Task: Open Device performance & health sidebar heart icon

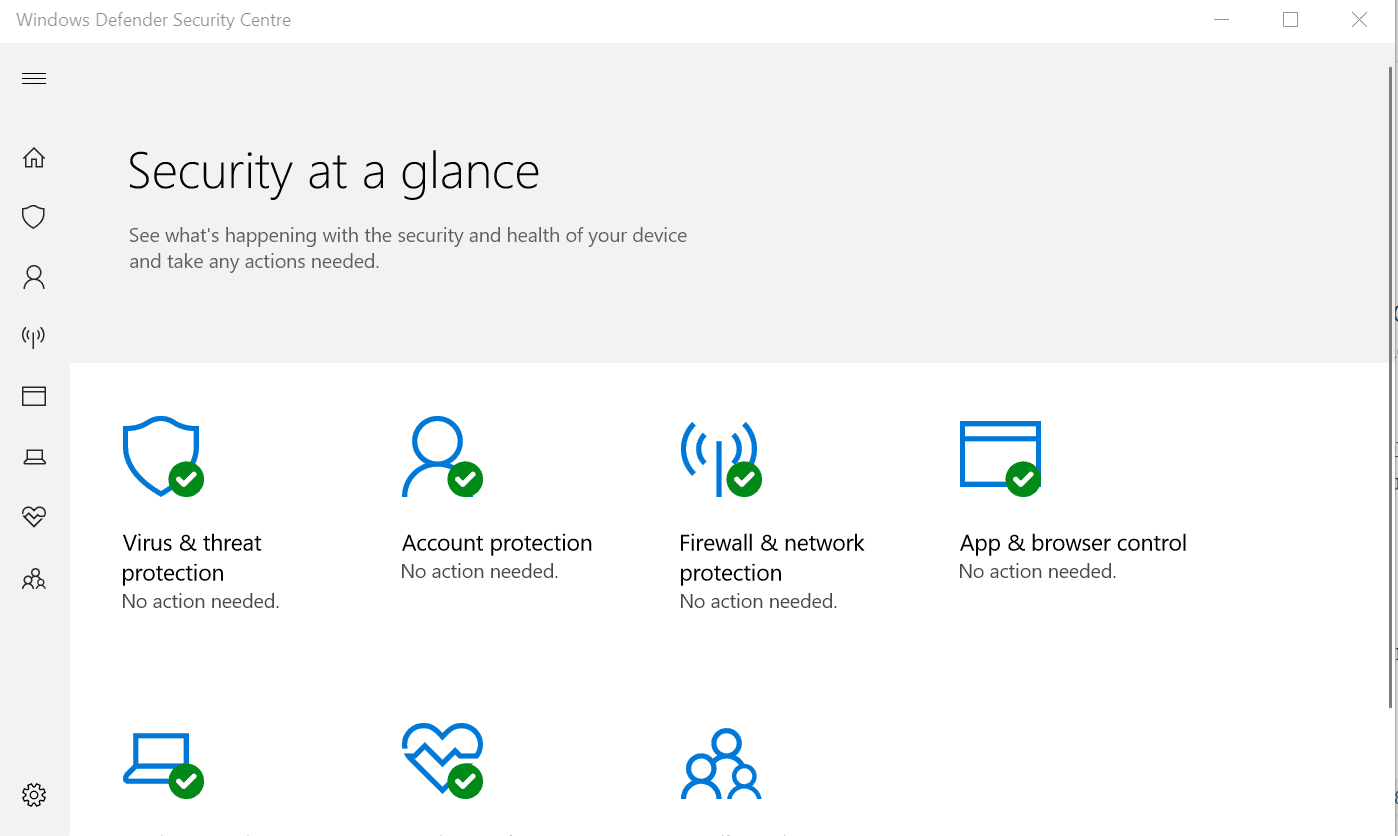Action: click(34, 517)
